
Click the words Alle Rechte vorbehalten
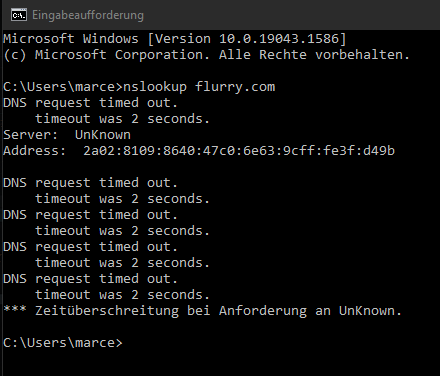point(314,55)
